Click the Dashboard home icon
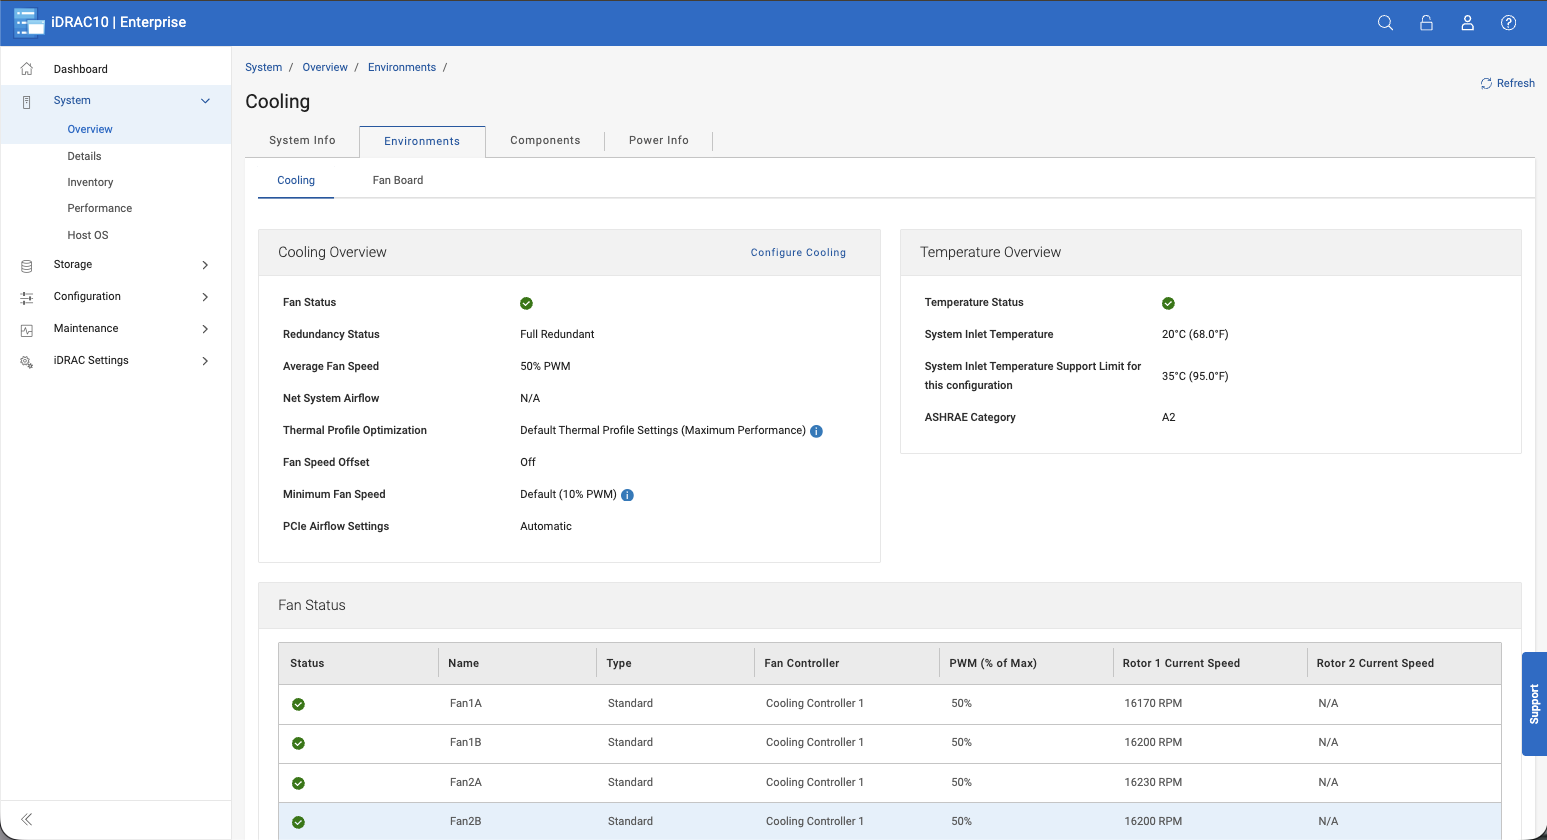Screen dimensions: 1547x840 [27, 69]
